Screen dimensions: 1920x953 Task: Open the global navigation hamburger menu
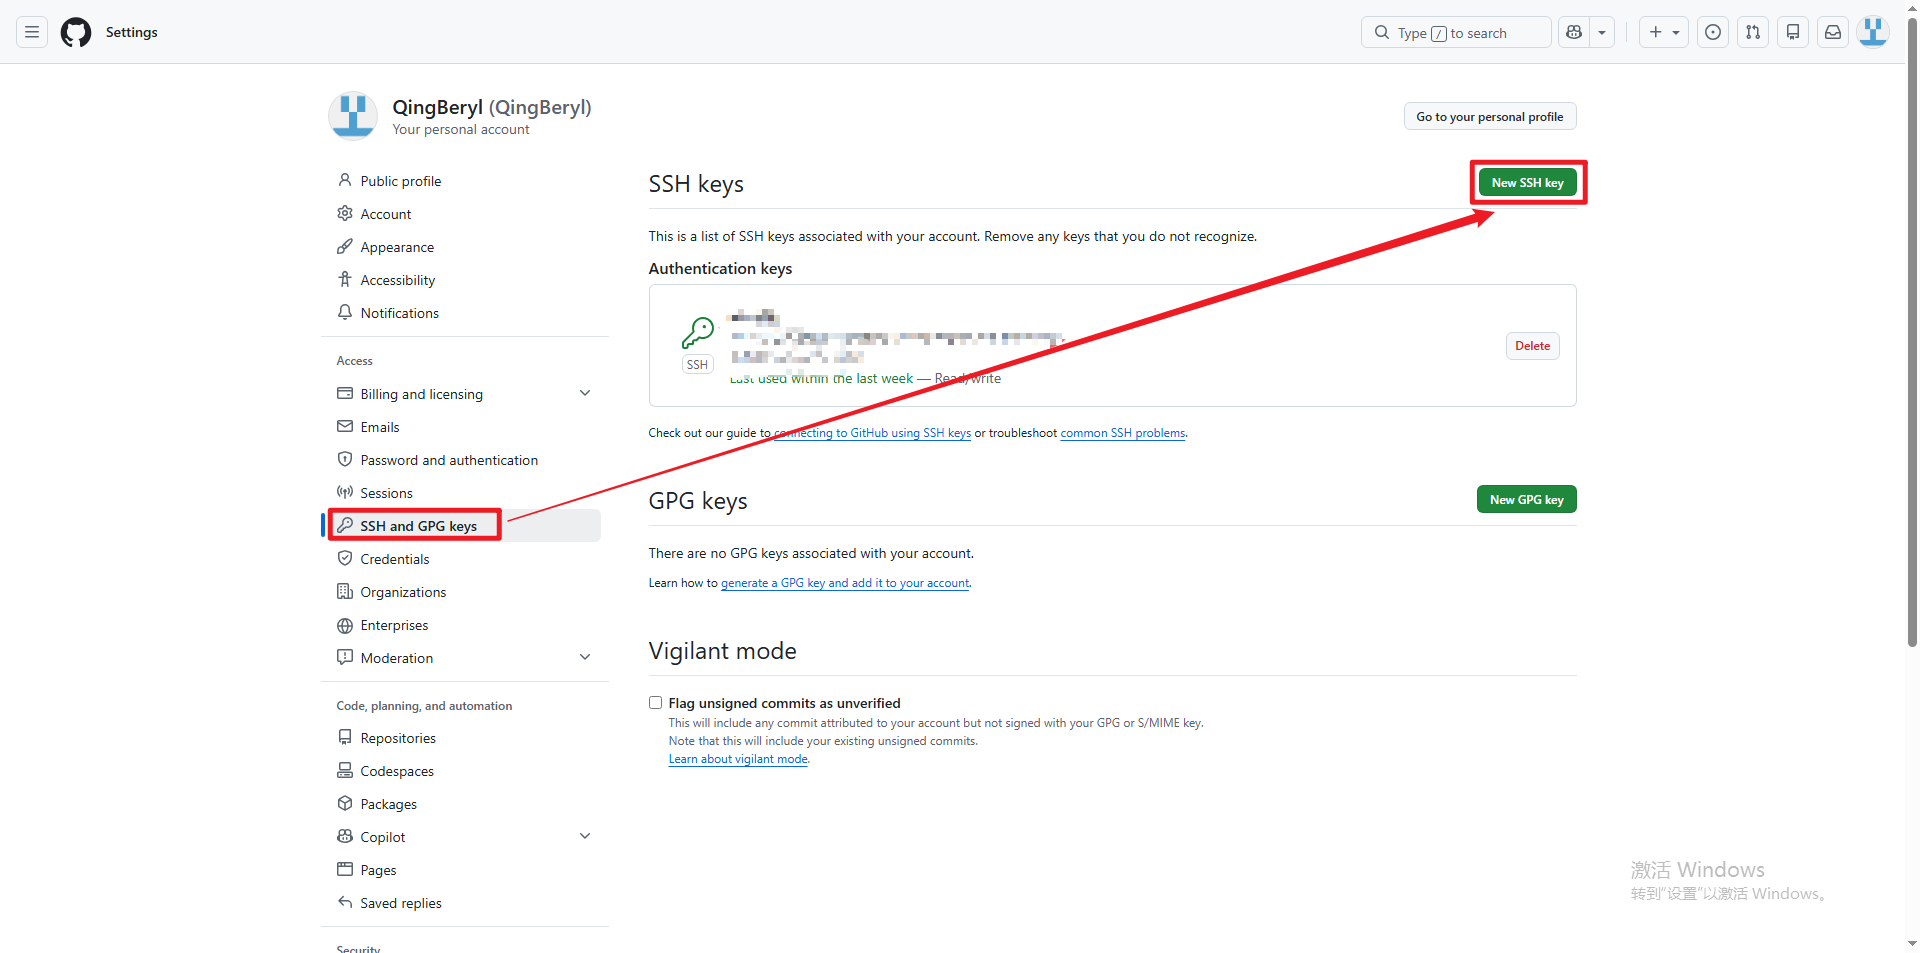click(x=32, y=32)
